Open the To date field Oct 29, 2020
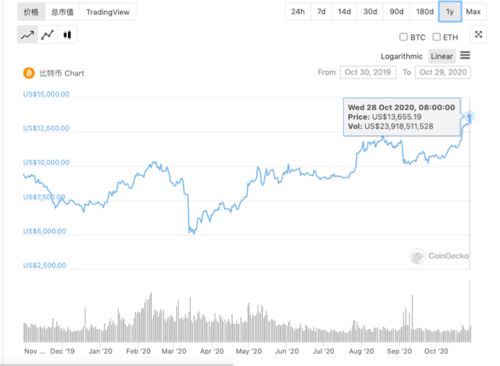 (x=443, y=72)
